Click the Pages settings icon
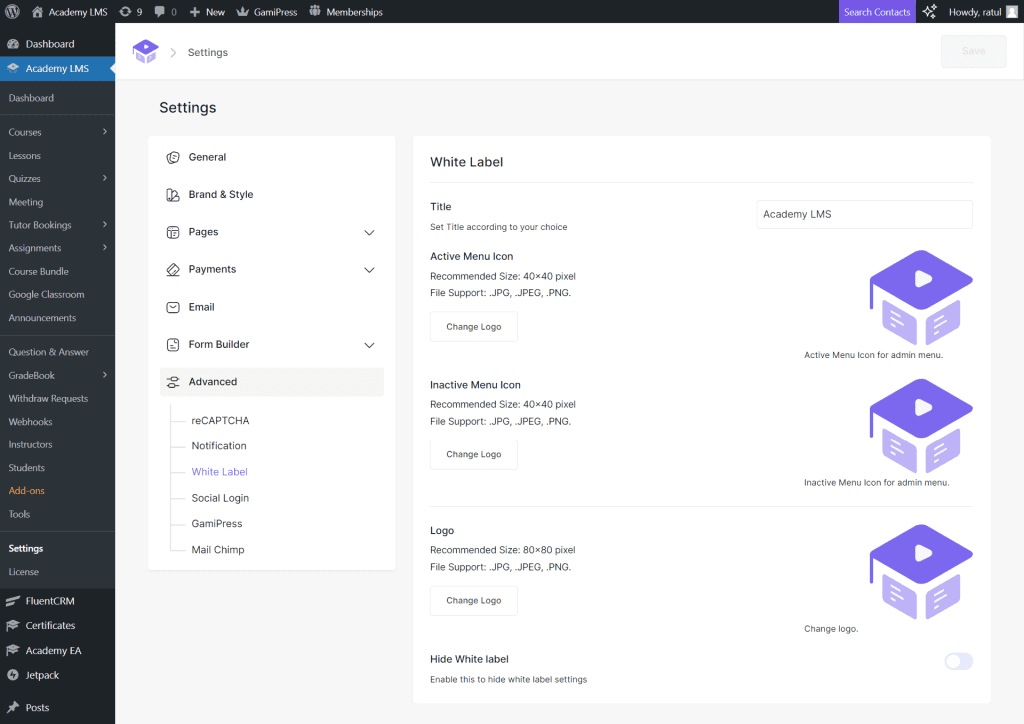Screen dimensions: 1024x724 176,231
